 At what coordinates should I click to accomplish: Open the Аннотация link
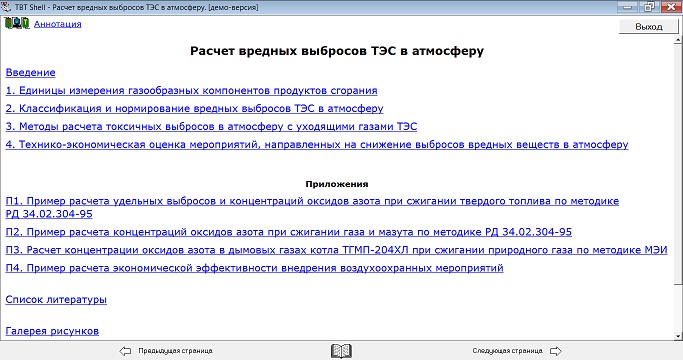[57, 24]
